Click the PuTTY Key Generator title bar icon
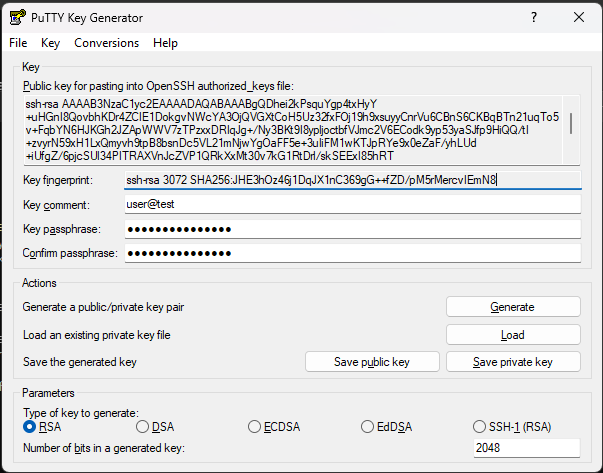This screenshot has height=473, width=603. coord(17,17)
